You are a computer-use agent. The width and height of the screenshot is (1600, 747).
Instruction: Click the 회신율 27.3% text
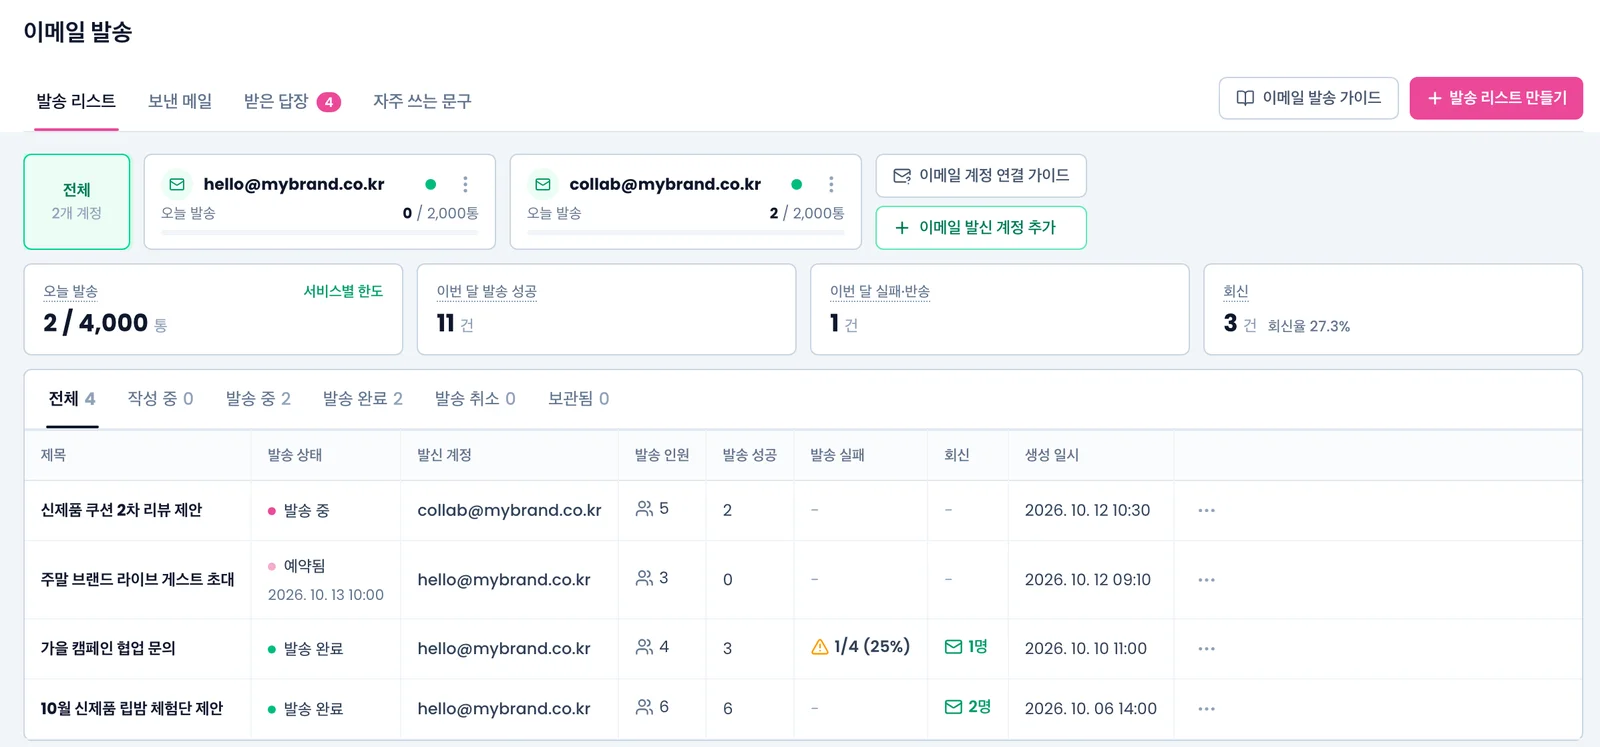(x=1309, y=326)
